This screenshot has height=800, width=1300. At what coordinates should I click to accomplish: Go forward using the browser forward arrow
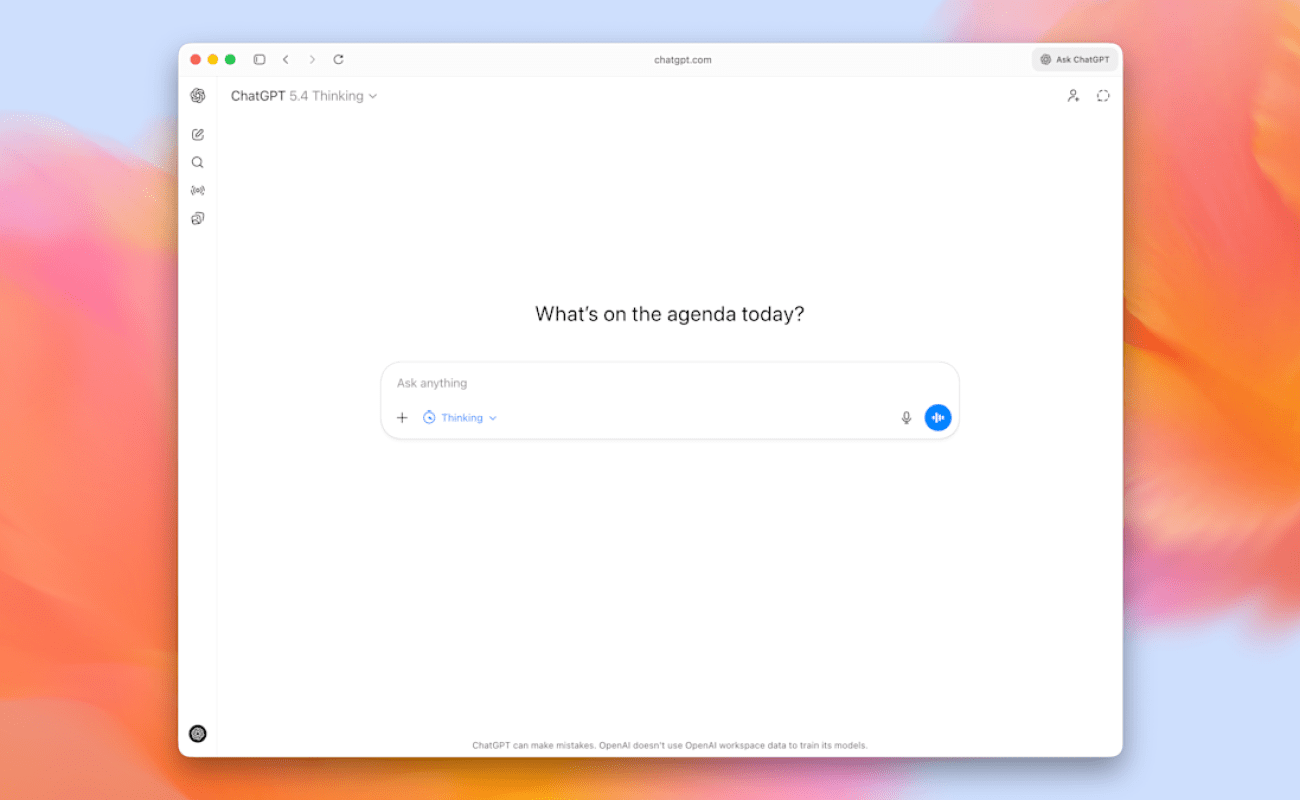tap(312, 60)
